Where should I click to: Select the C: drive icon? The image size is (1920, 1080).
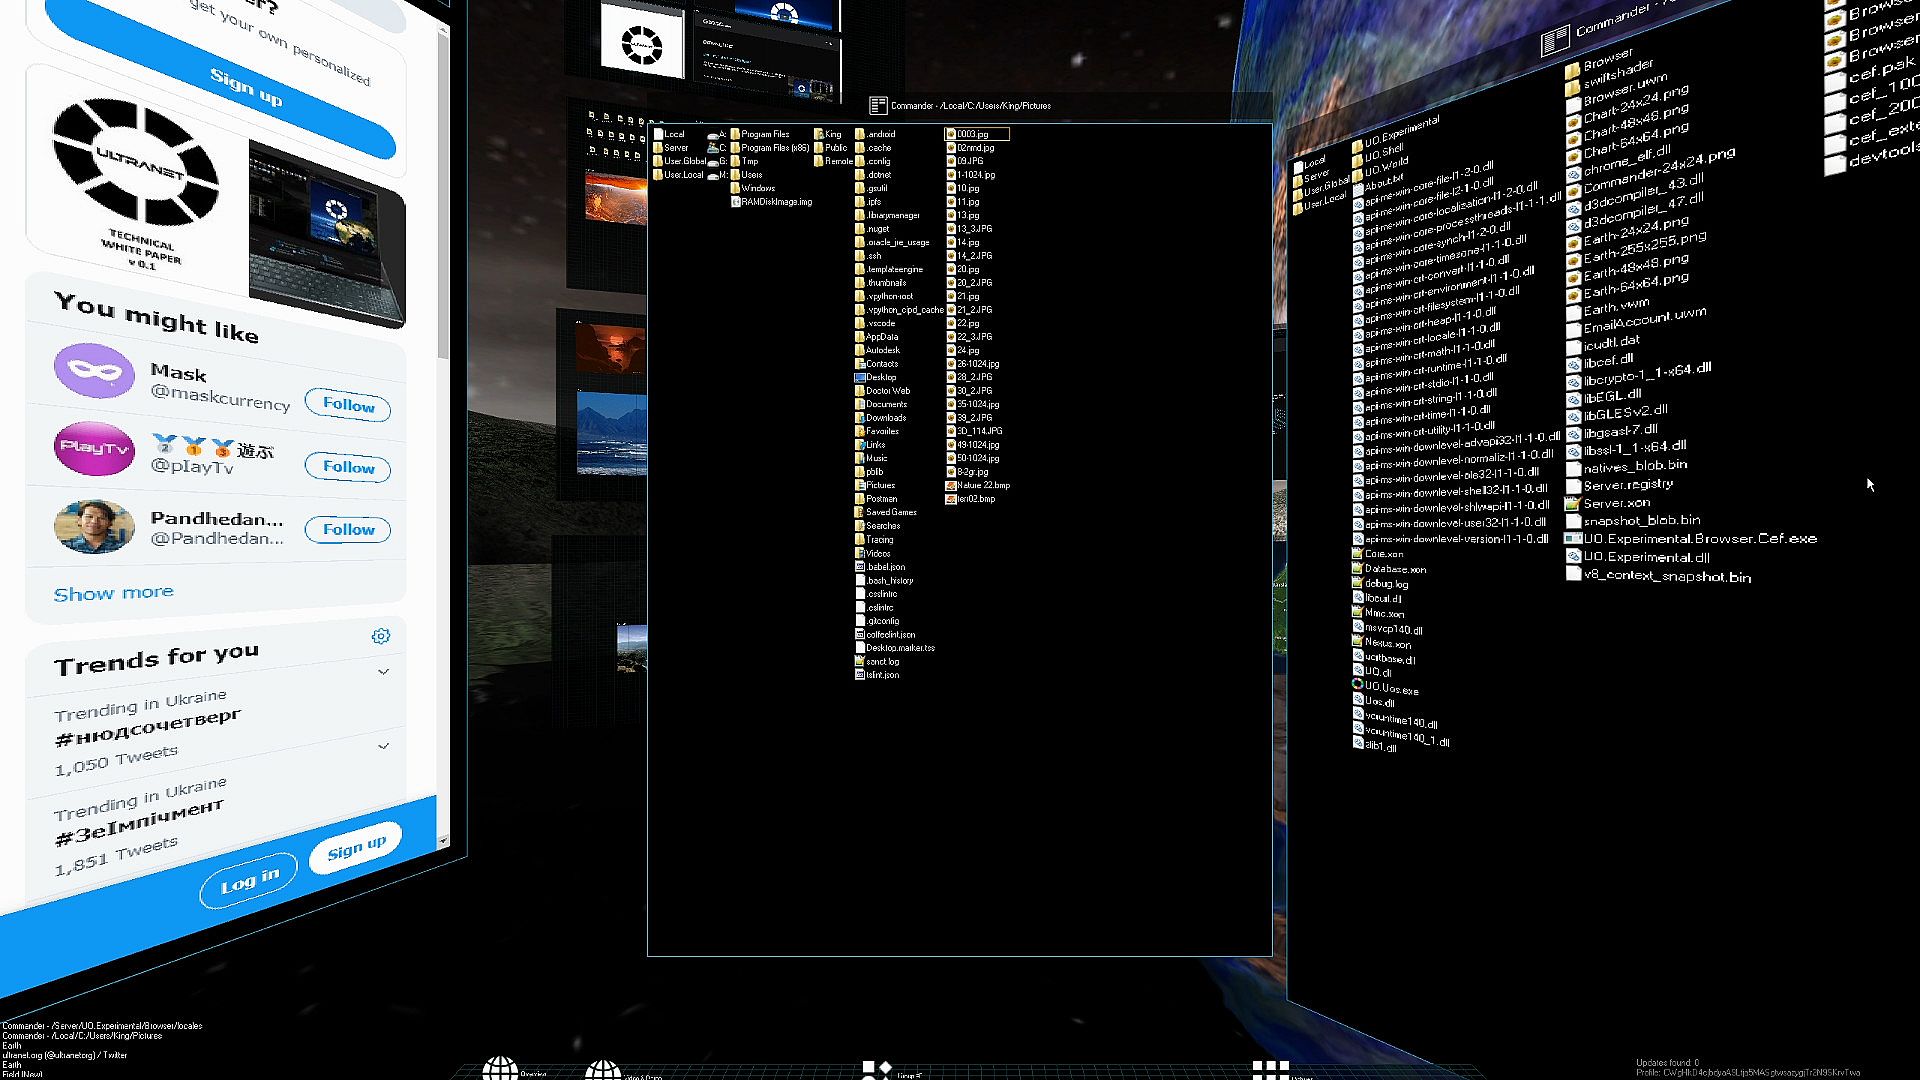(x=714, y=148)
